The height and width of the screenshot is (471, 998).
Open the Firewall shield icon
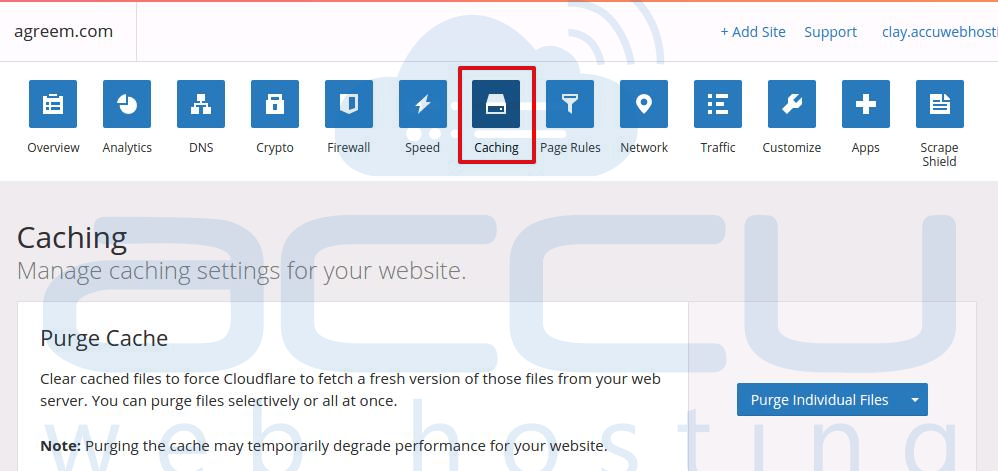[349, 104]
